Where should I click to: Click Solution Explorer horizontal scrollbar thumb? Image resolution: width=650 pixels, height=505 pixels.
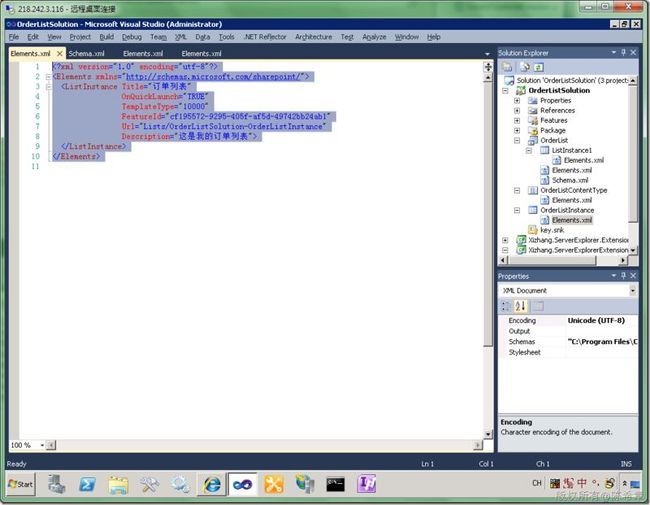point(552,260)
